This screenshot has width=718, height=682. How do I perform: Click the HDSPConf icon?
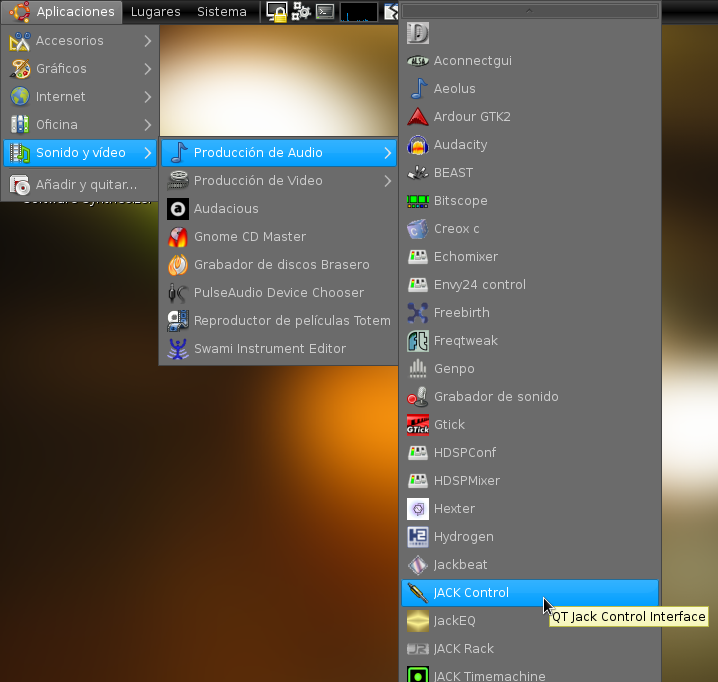(x=418, y=453)
